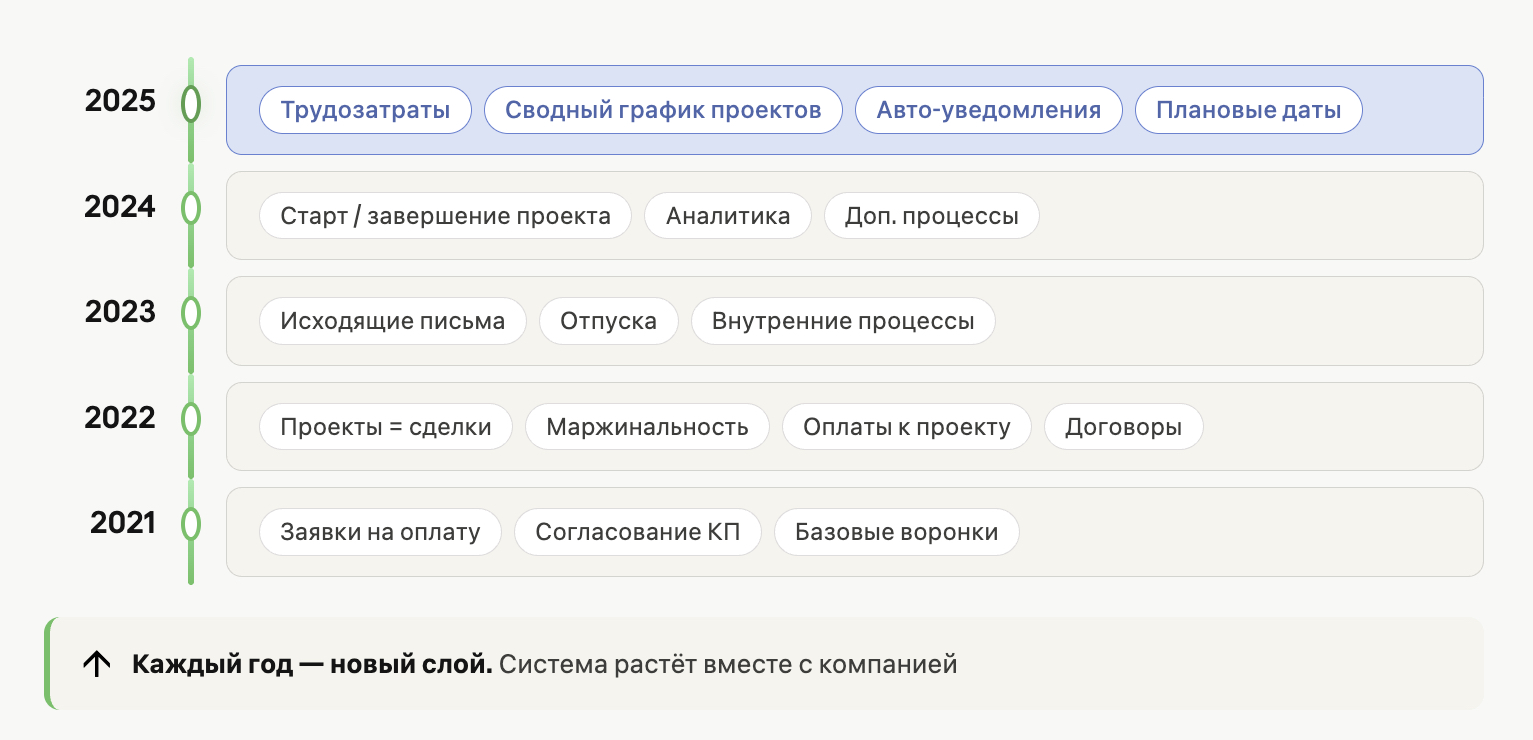Select the Заявки на оплату chip
This screenshot has width=1533, height=740.
point(380,532)
